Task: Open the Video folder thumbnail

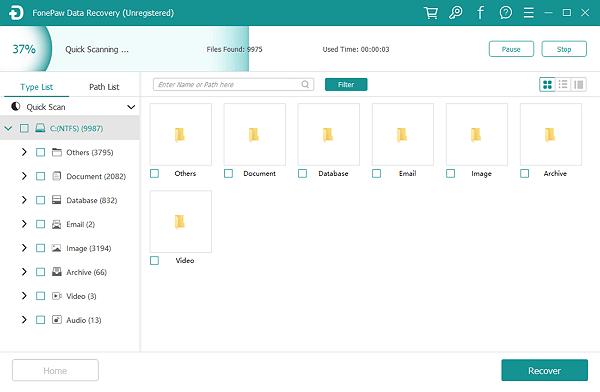Action: [x=181, y=222]
